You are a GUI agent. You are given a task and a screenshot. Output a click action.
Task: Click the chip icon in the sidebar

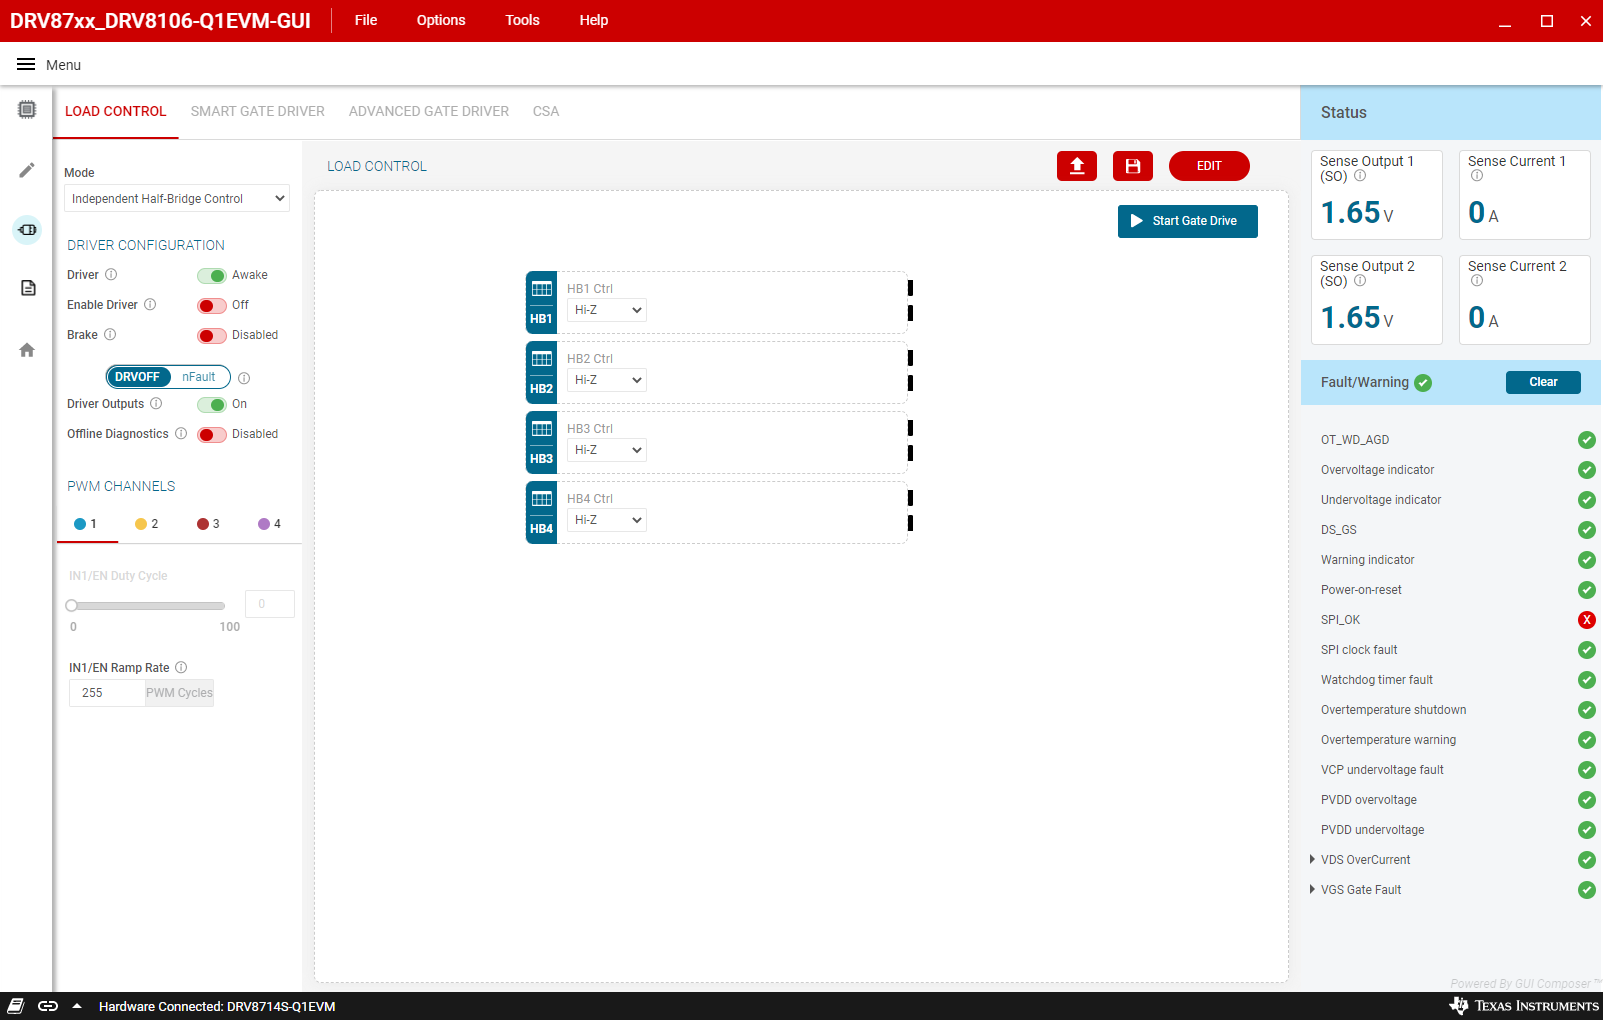pos(27,109)
